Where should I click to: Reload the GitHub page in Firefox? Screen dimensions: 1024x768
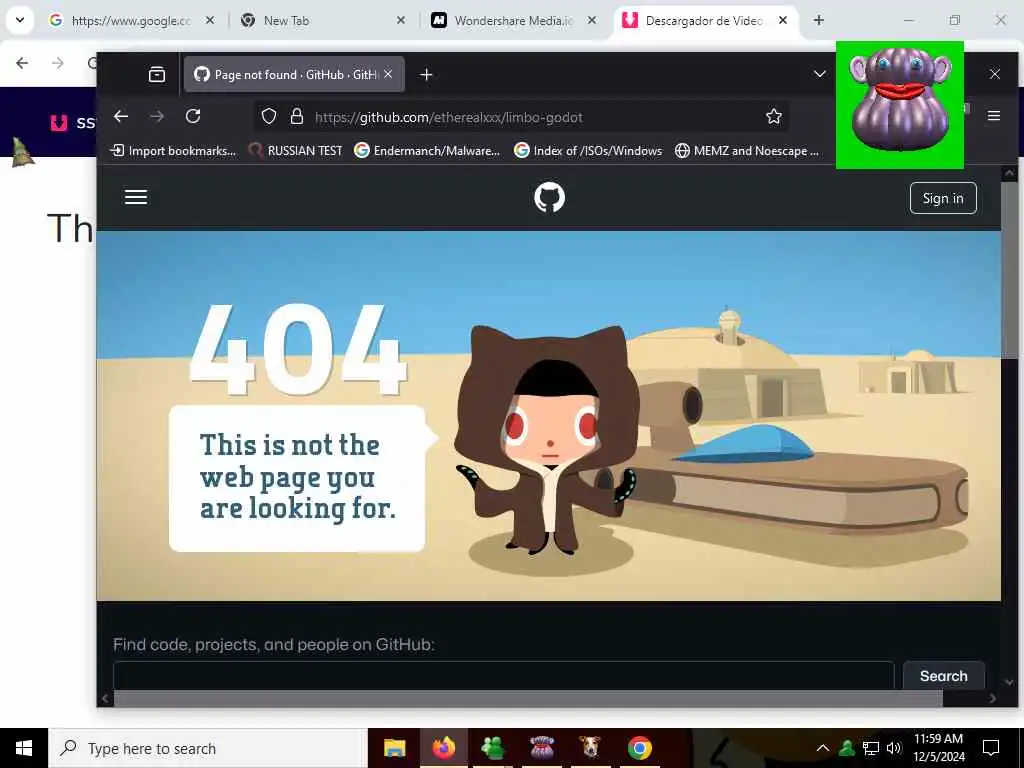(x=193, y=116)
